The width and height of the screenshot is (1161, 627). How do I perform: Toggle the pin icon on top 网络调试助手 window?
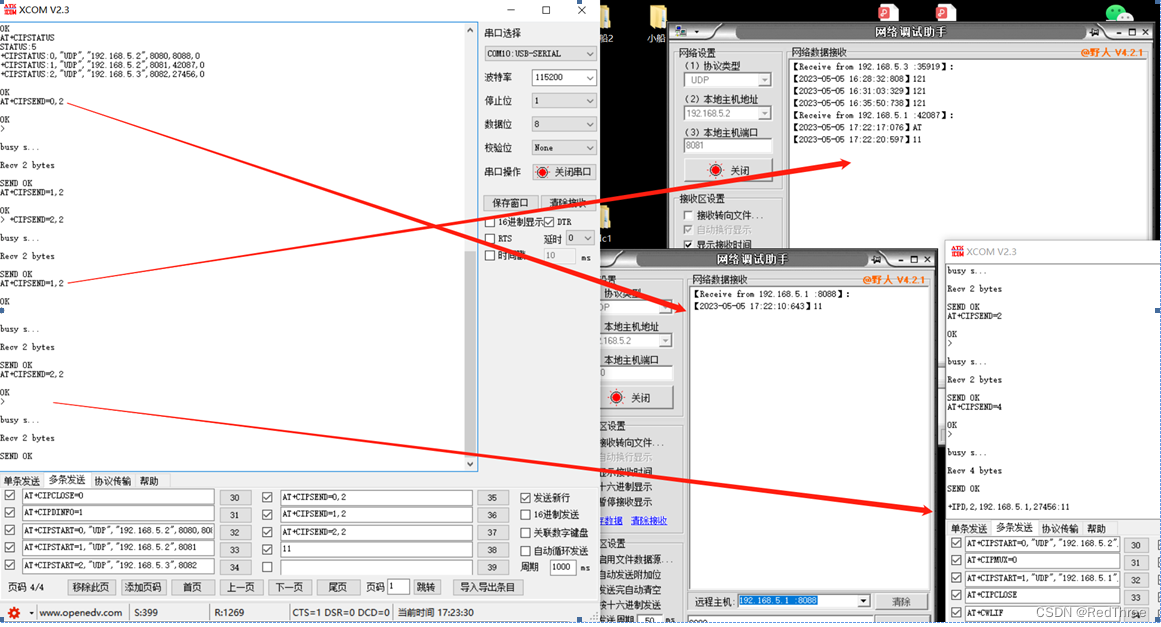[1094, 32]
